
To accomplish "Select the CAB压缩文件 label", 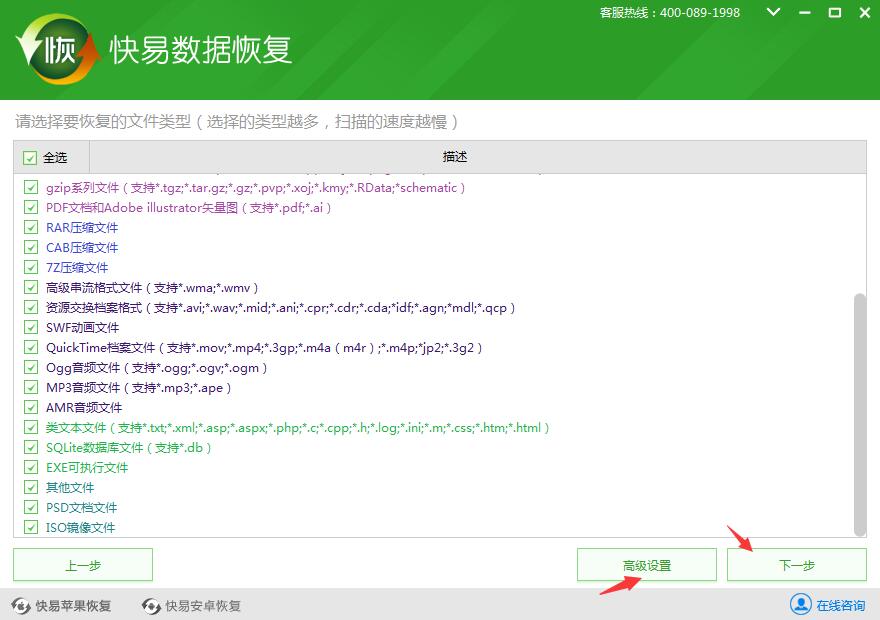I will (x=82, y=247).
